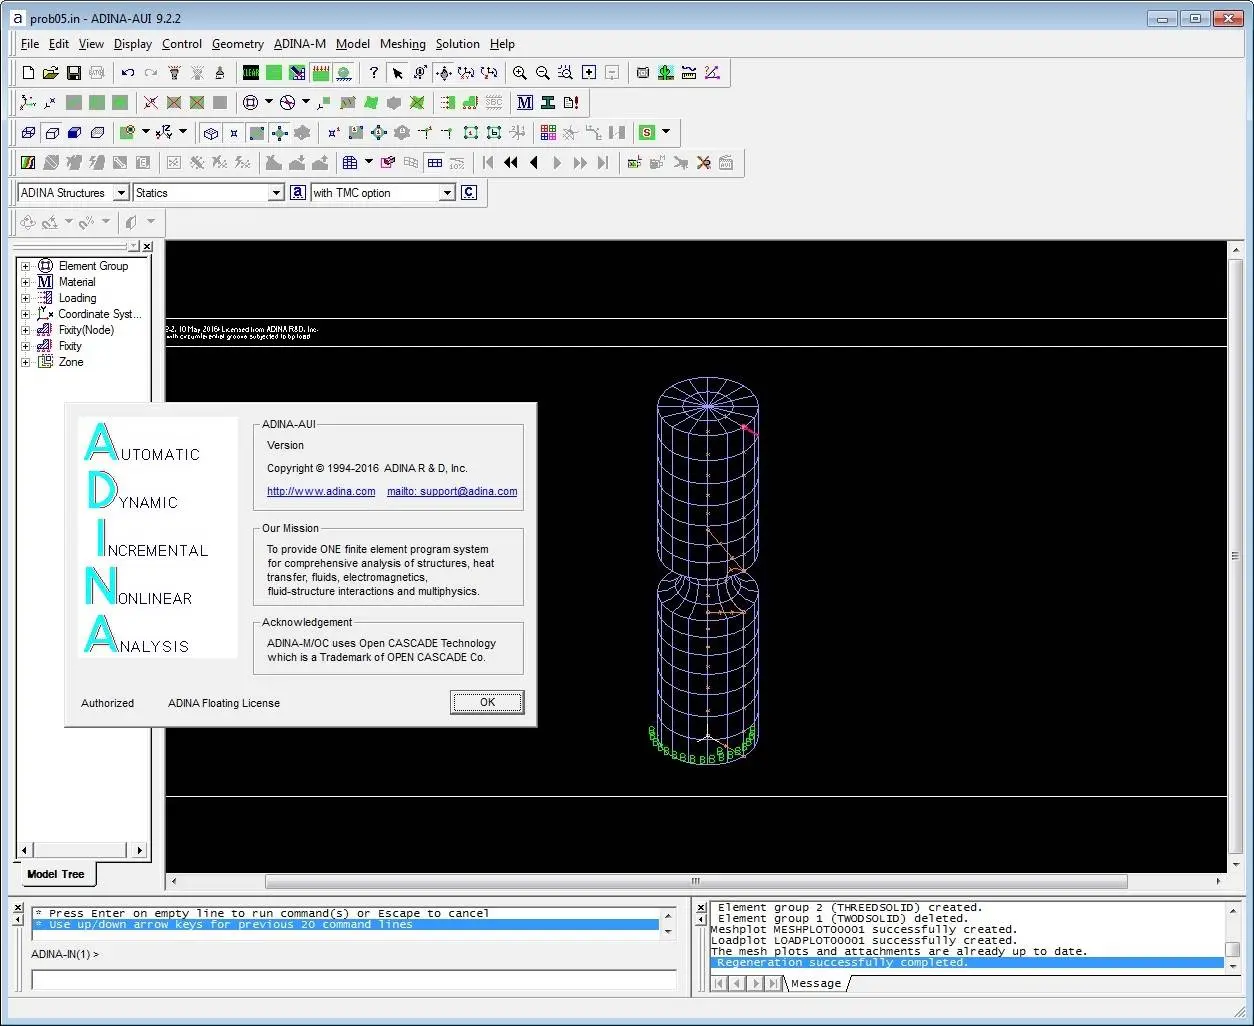Click the ADINA-IN command input field
The image size is (1254, 1026).
[354, 980]
